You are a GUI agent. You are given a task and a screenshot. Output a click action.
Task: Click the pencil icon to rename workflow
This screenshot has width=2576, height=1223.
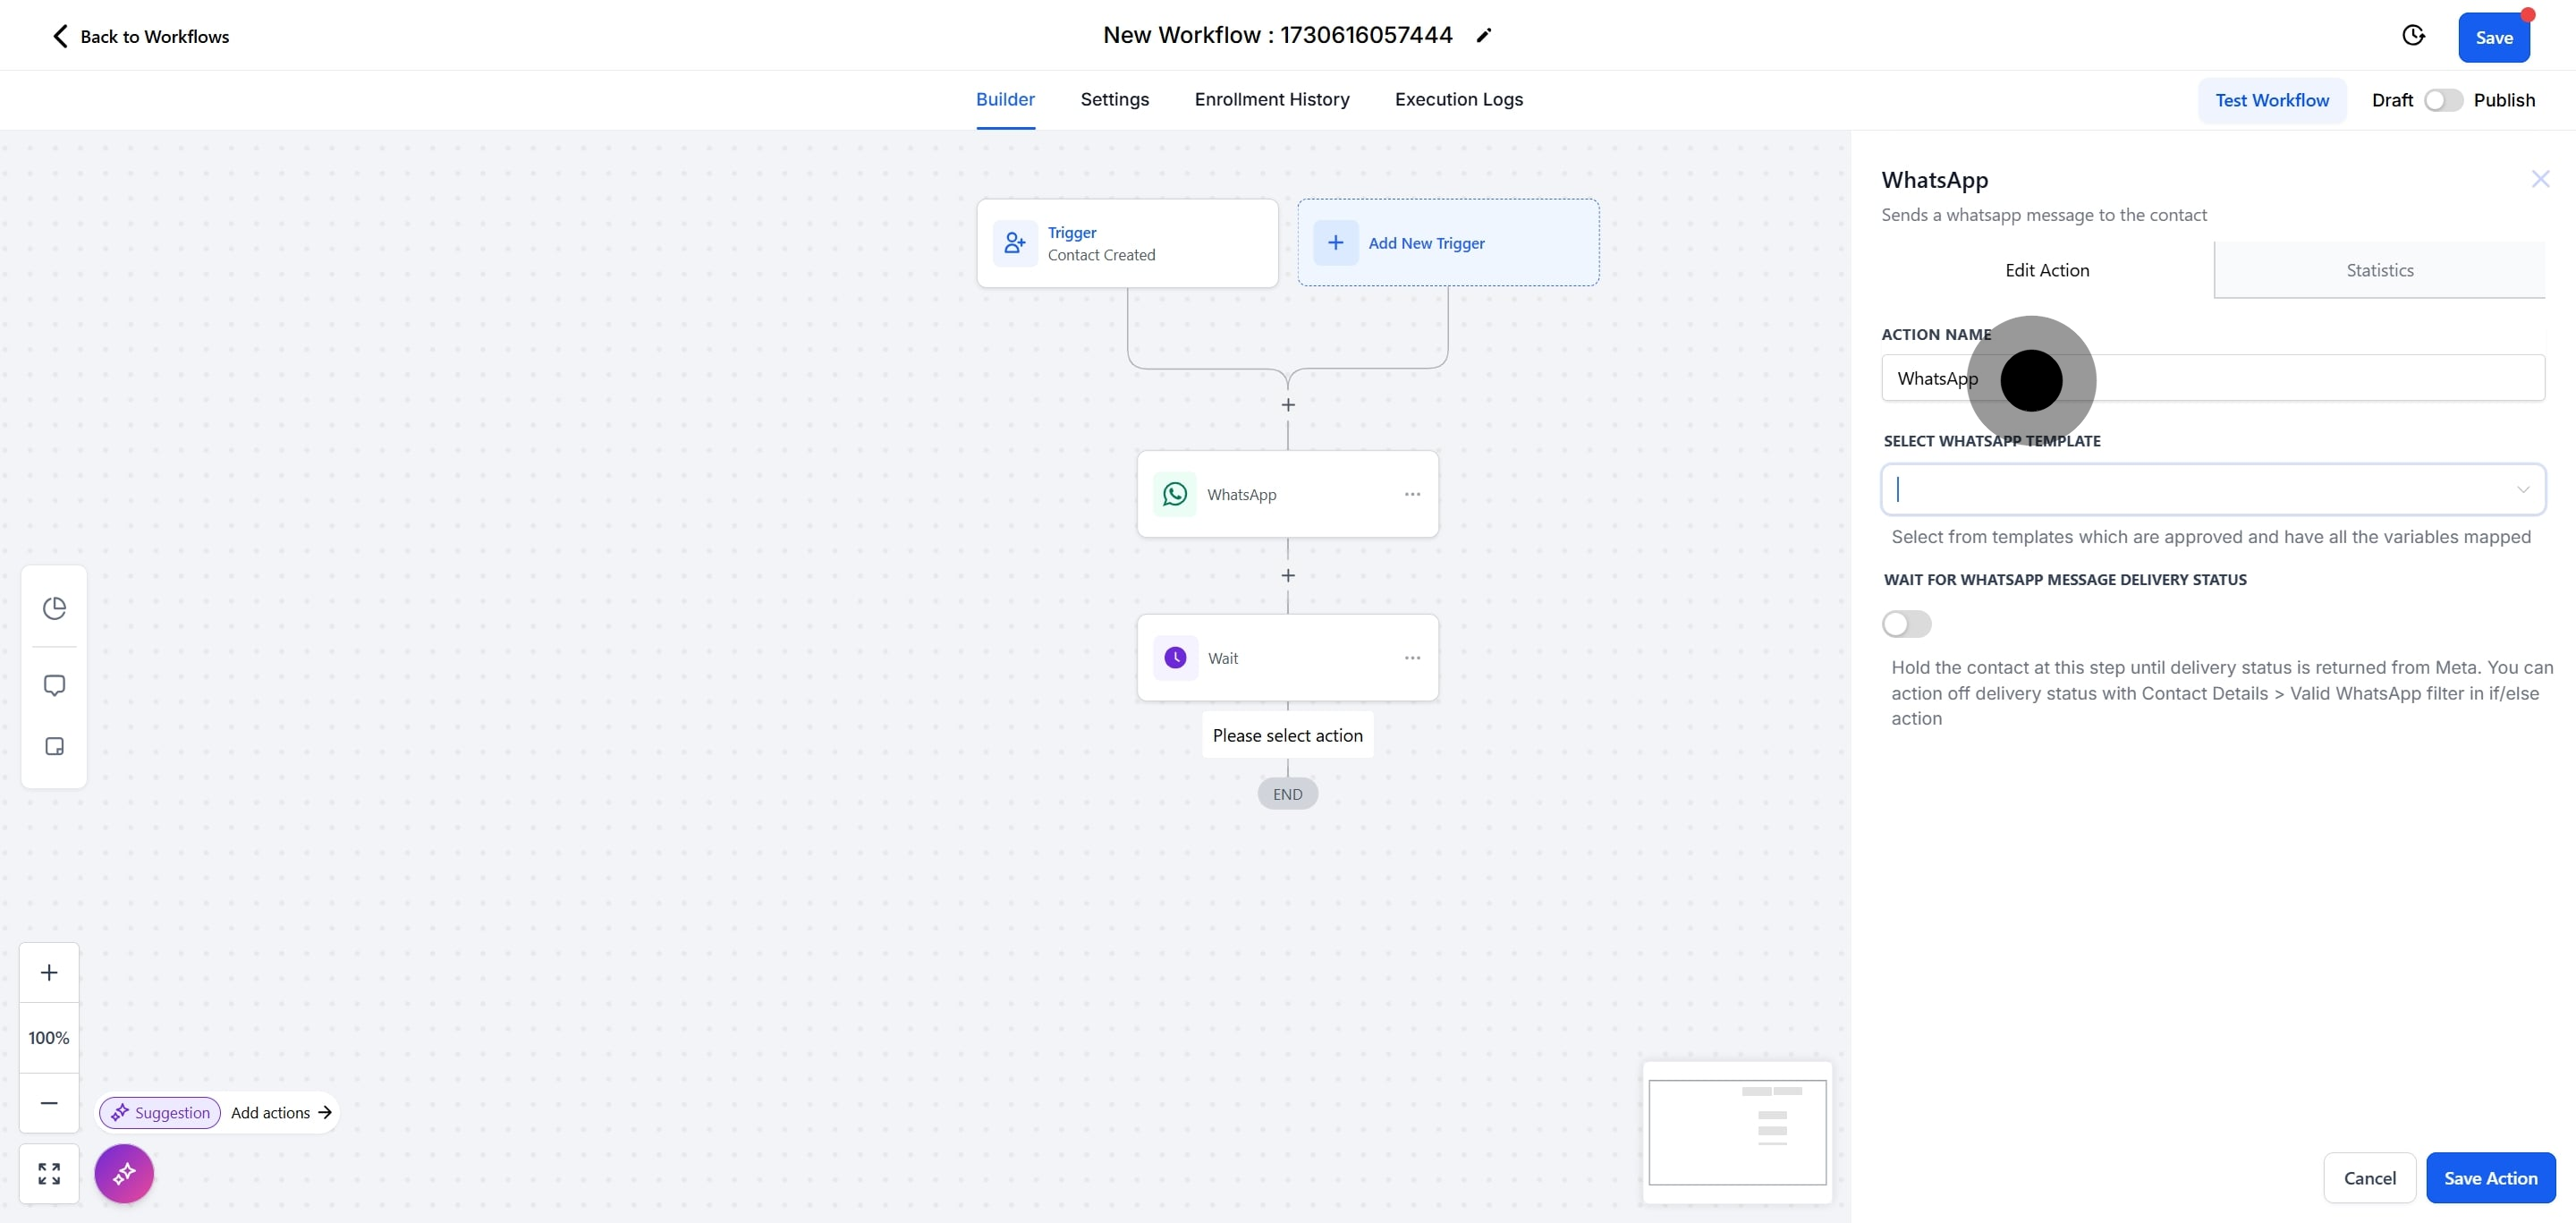pos(1484,36)
